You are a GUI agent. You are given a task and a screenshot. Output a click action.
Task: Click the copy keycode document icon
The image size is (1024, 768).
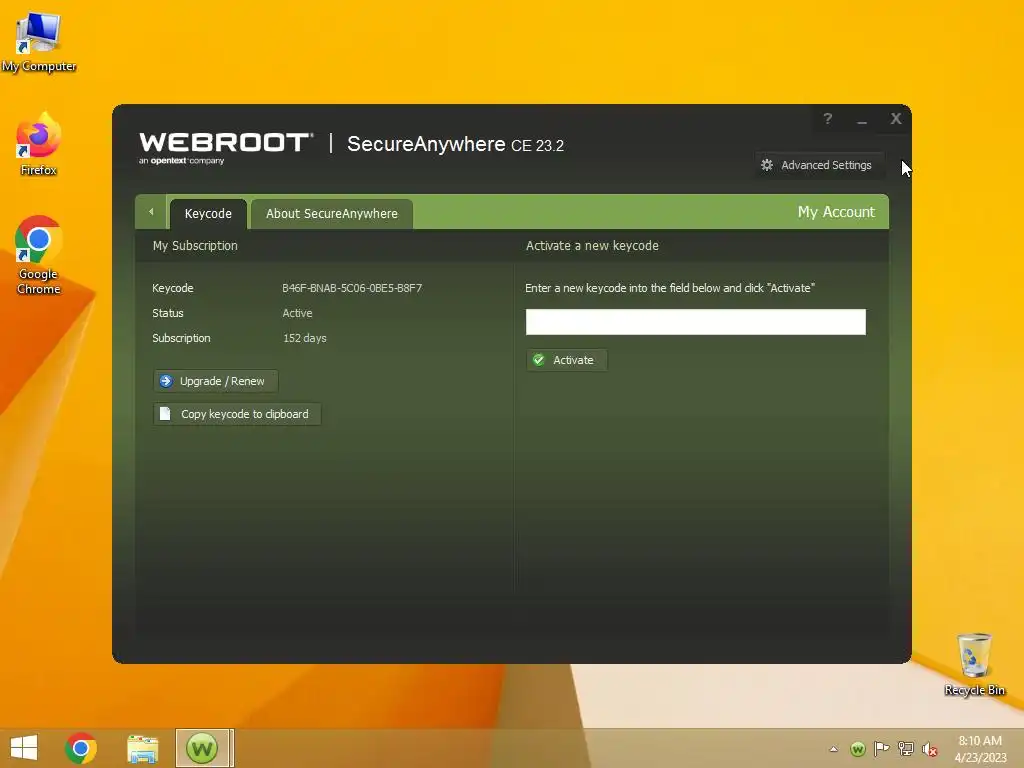coord(165,414)
